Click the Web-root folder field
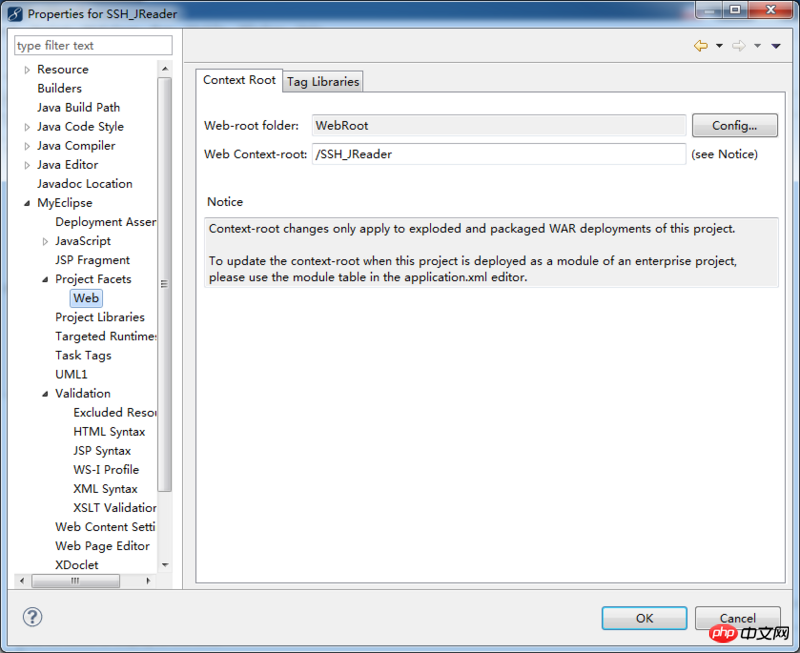The height and width of the screenshot is (653, 800). coord(498,125)
